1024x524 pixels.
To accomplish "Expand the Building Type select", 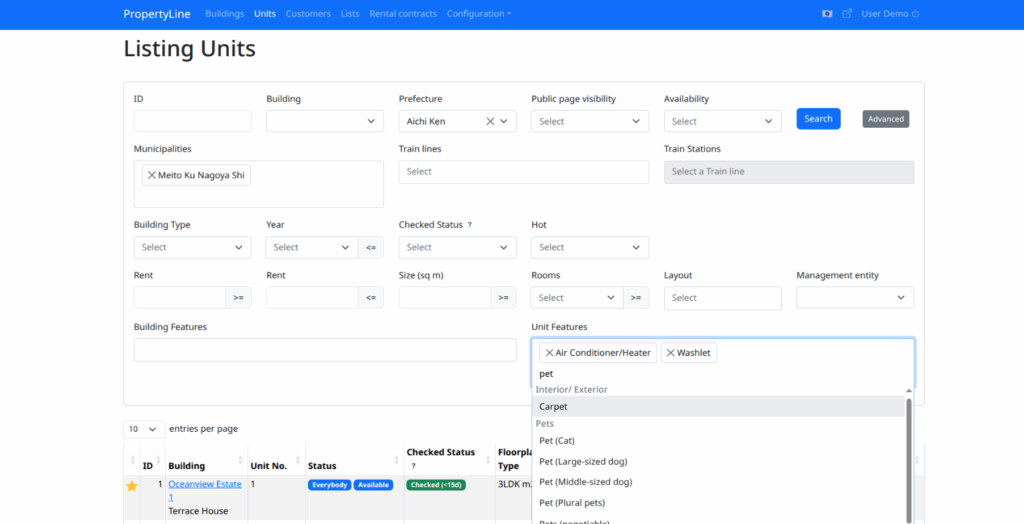I will pos(192,247).
